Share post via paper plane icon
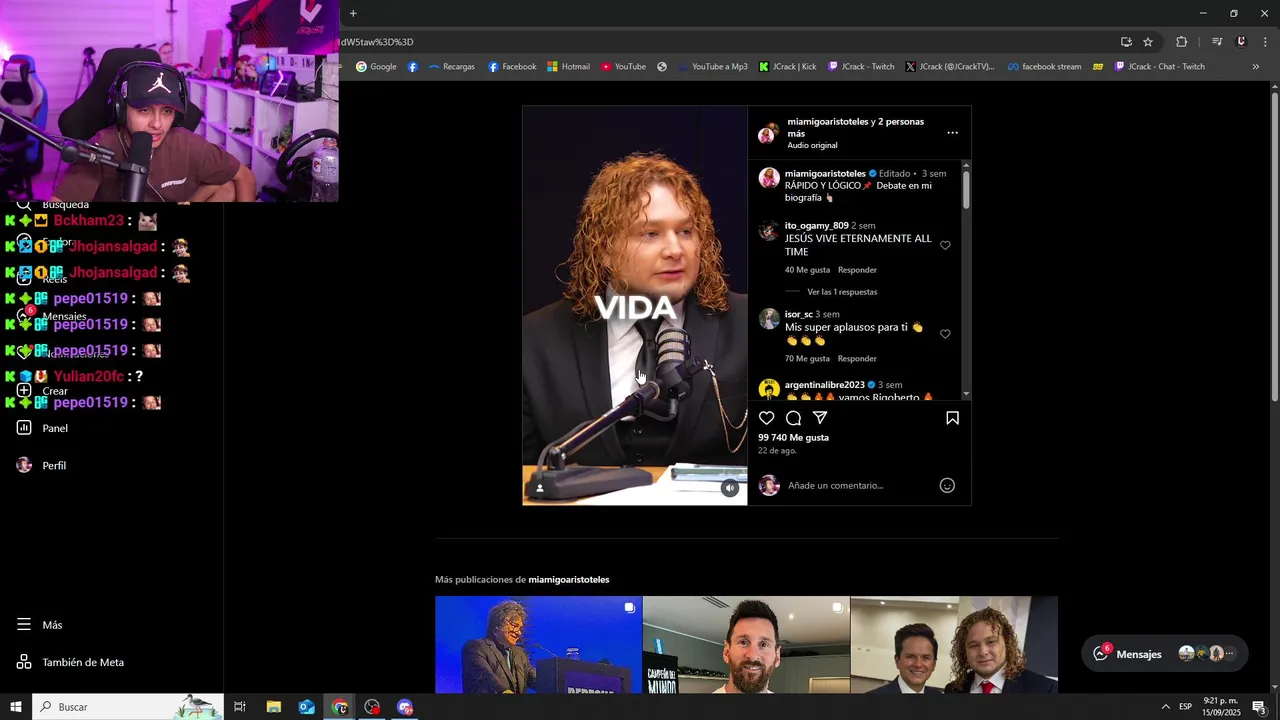 (820, 418)
